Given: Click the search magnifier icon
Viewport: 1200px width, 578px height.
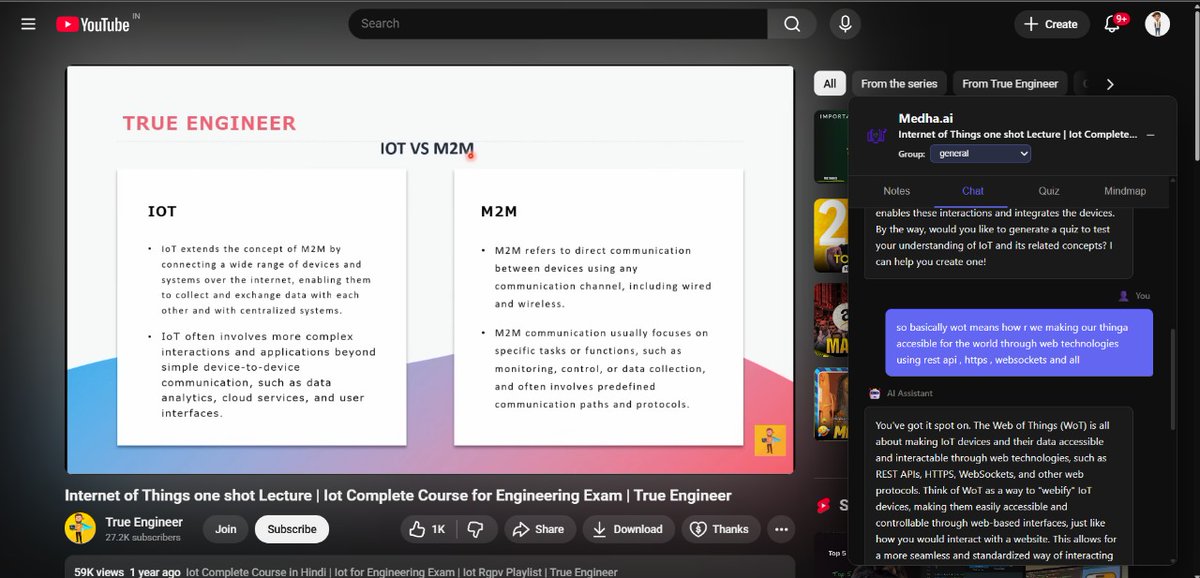Looking at the screenshot, I should pos(790,22).
